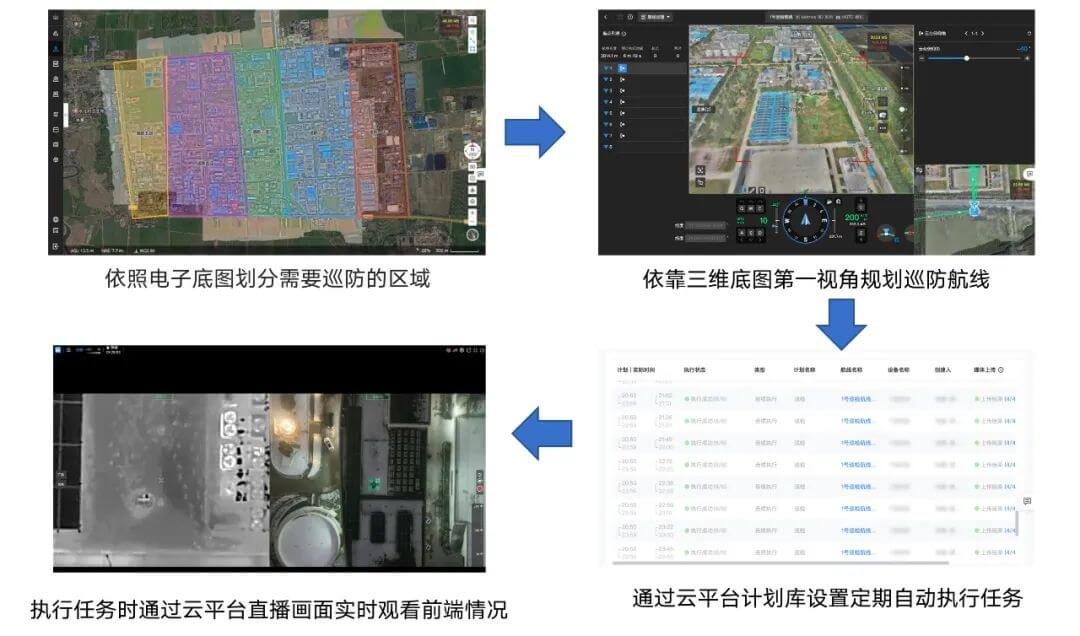Image resolution: width=1080 pixels, height=636 pixels.
Task: Select the yellow patrol zone on map
Action: pos(140,130)
